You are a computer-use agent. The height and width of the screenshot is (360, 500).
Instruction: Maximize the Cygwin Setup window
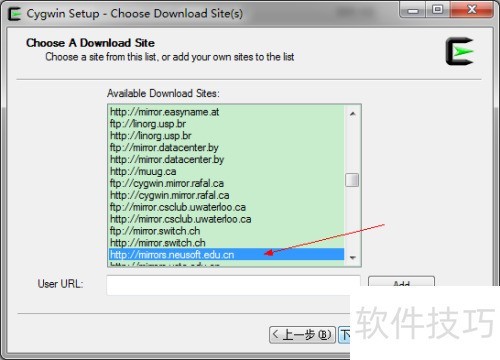[x=438, y=10]
